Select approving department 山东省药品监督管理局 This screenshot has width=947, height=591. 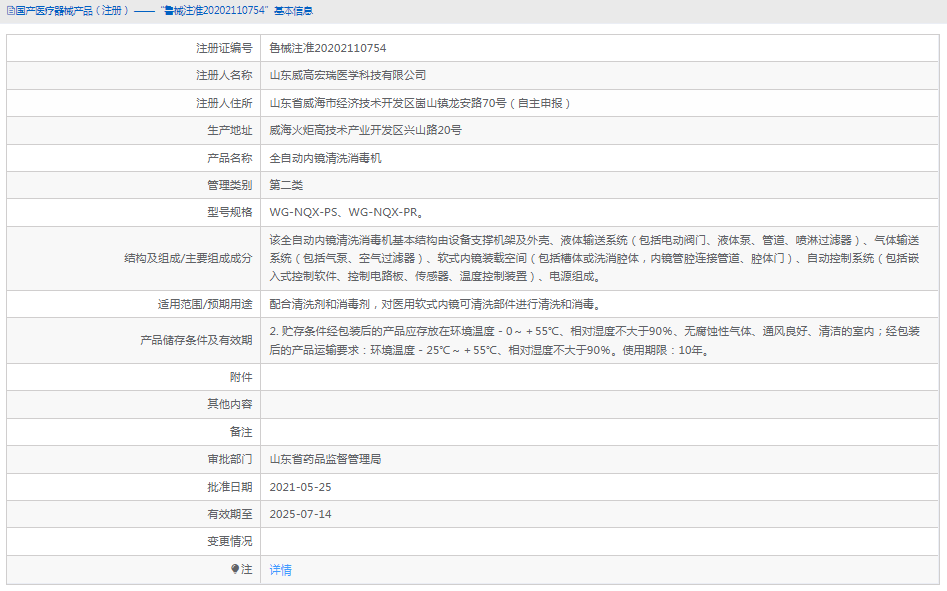coord(326,459)
